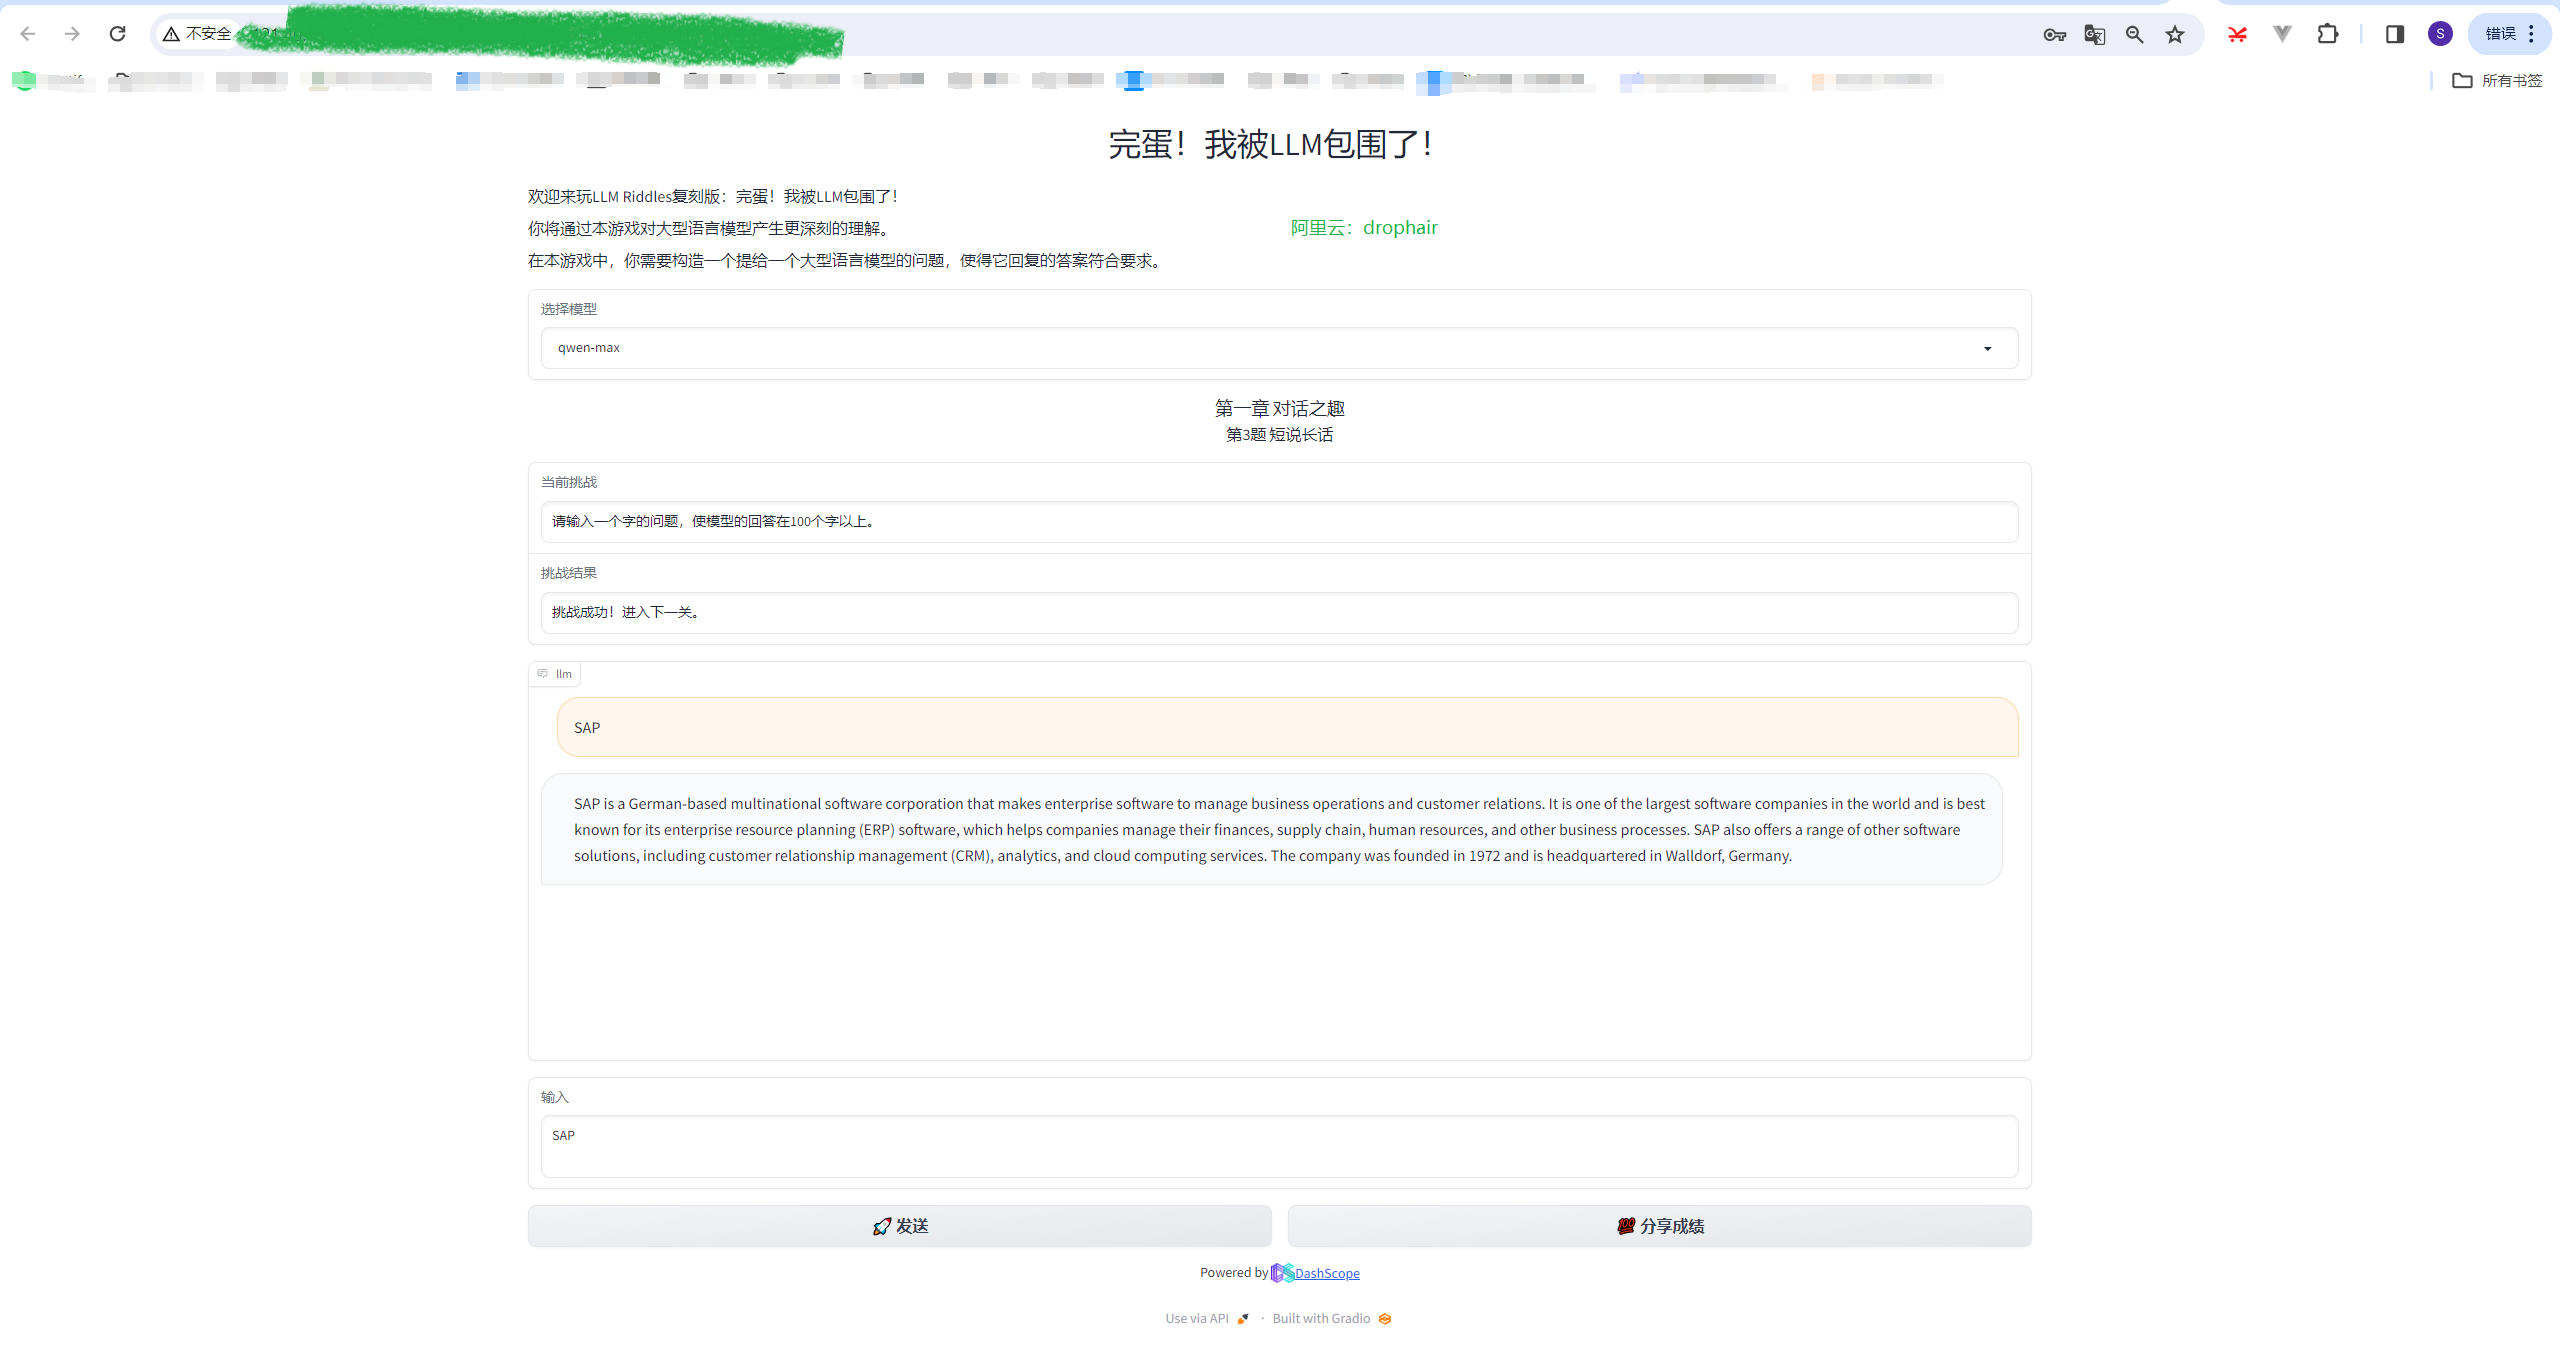Image resolution: width=2560 pixels, height=1345 pixels.
Task: Click the 分享成绩 share score button
Action: point(1659,1226)
